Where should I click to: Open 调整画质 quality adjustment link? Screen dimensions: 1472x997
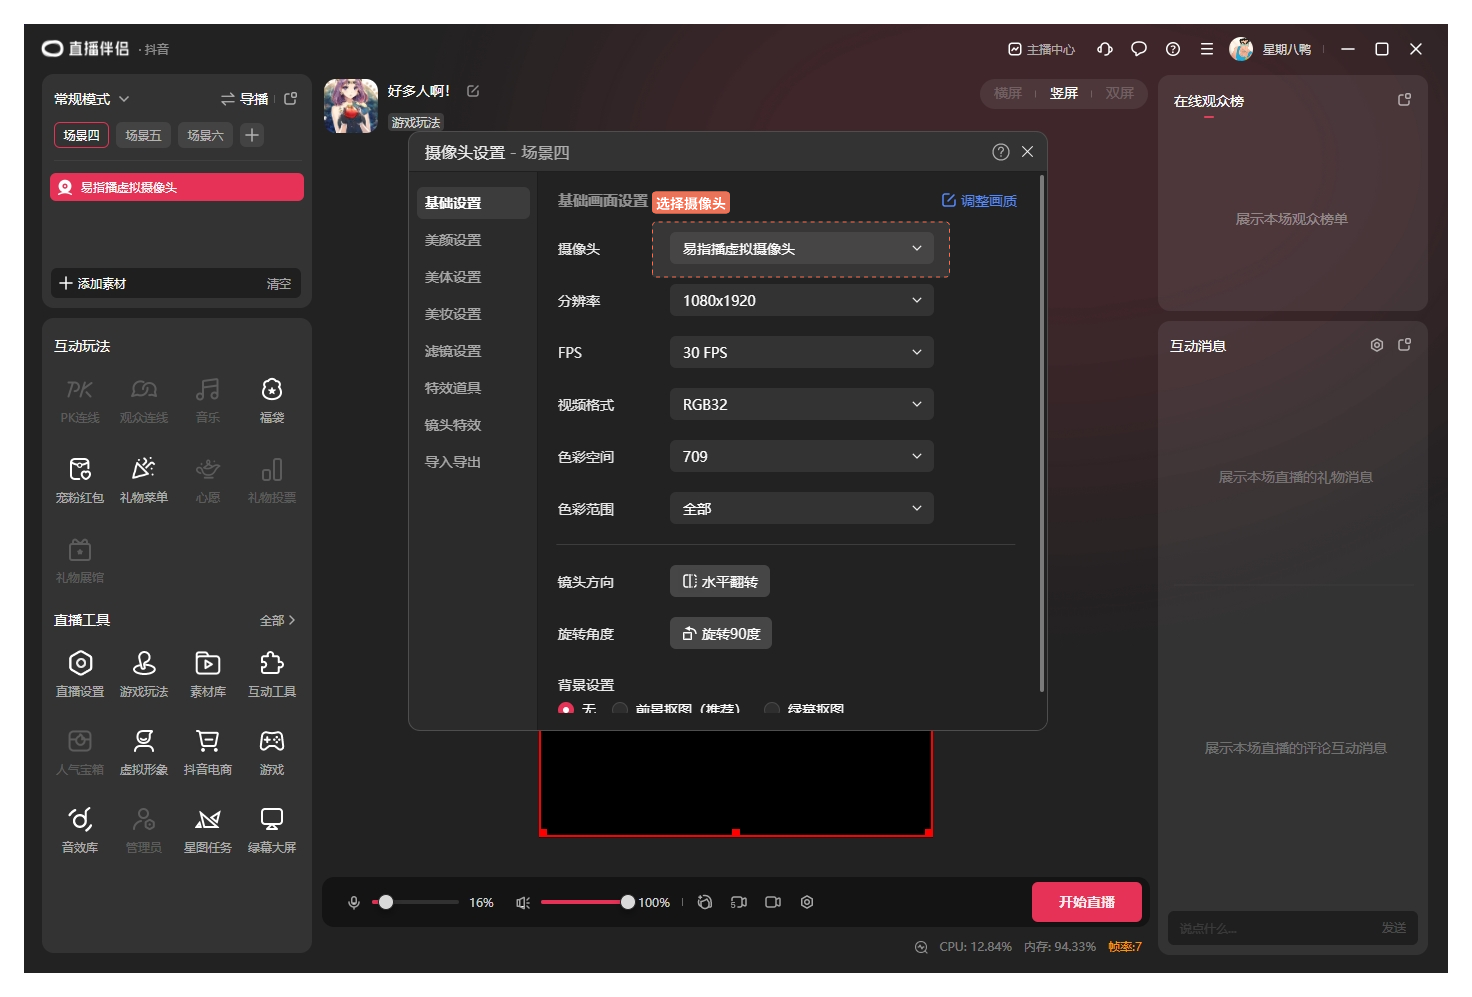(x=979, y=201)
